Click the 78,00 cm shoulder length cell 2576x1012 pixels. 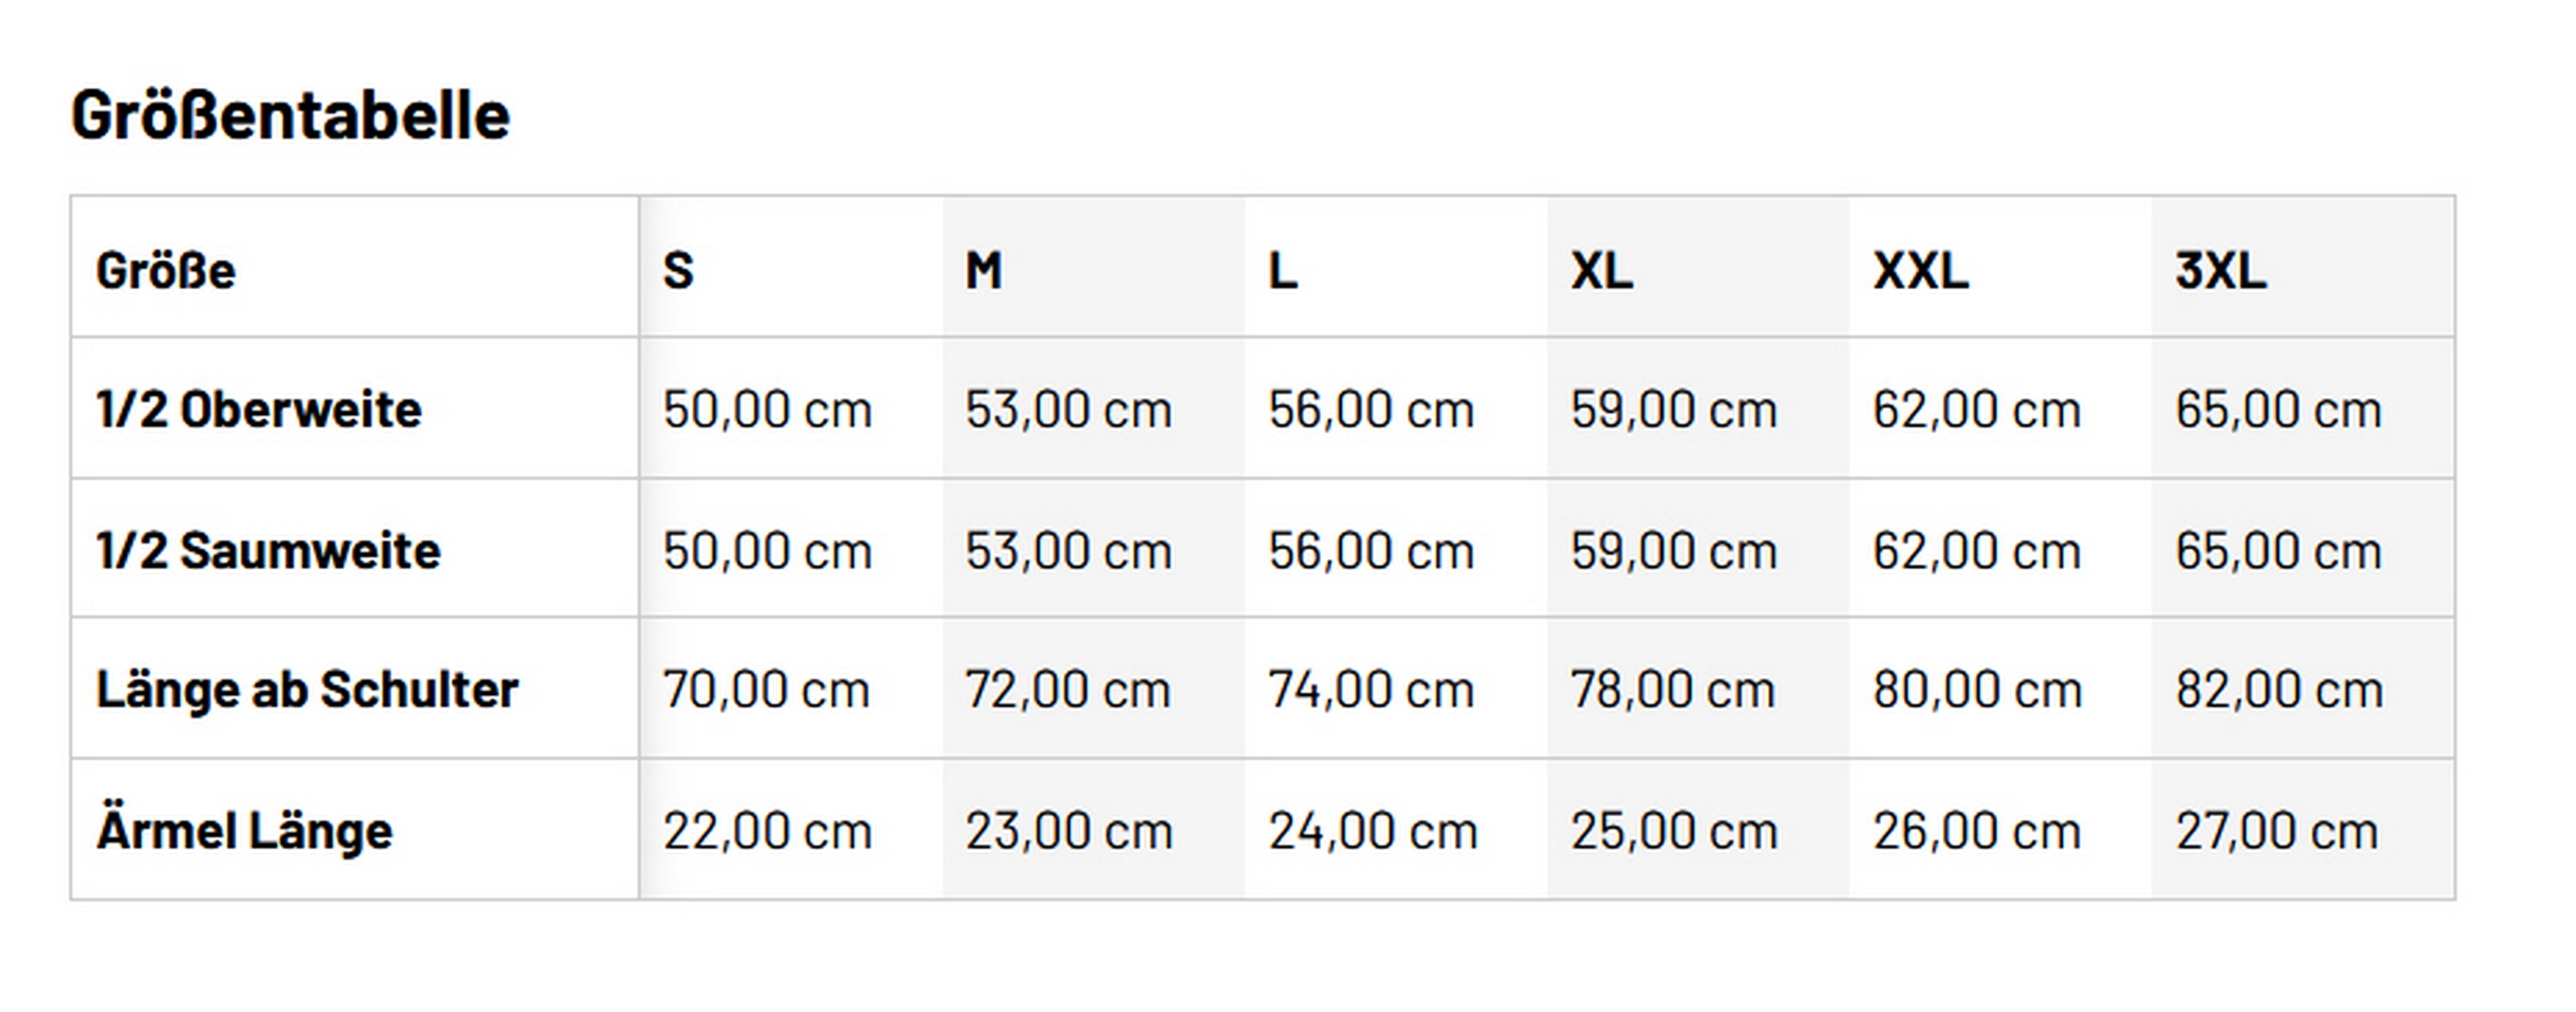(1672, 689)
